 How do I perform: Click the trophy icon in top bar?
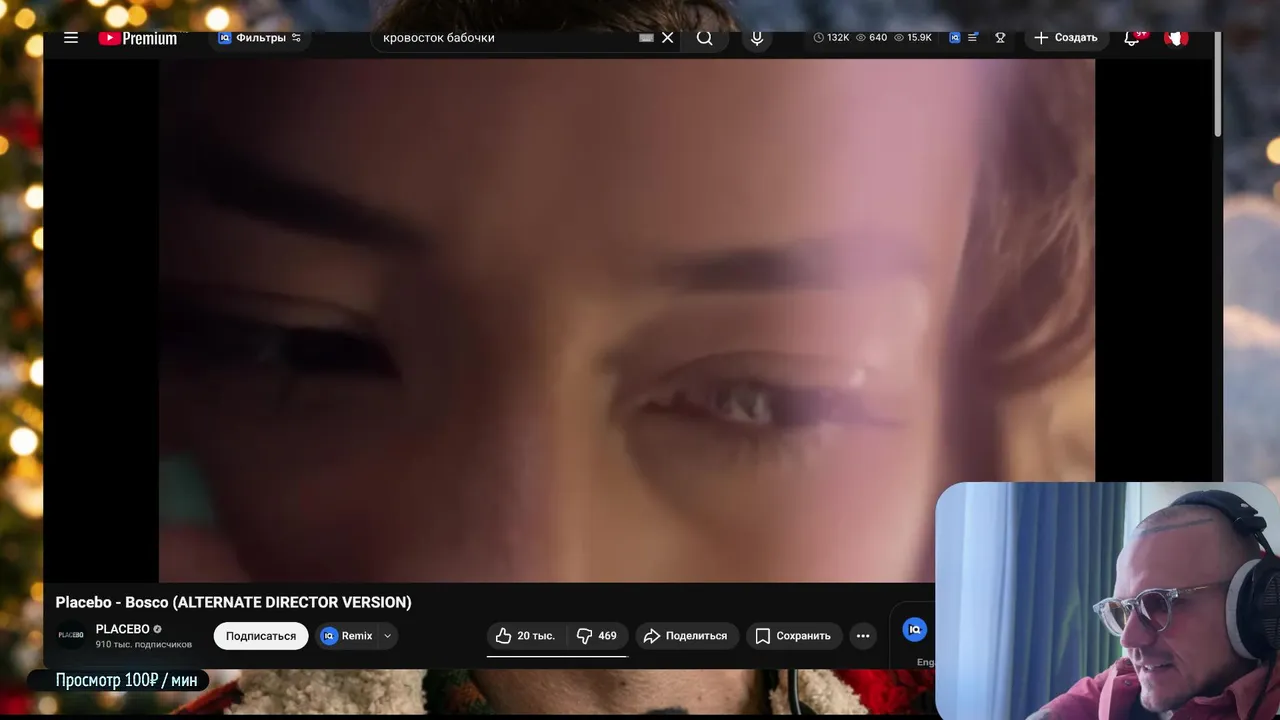click(x=1000, y=38)
